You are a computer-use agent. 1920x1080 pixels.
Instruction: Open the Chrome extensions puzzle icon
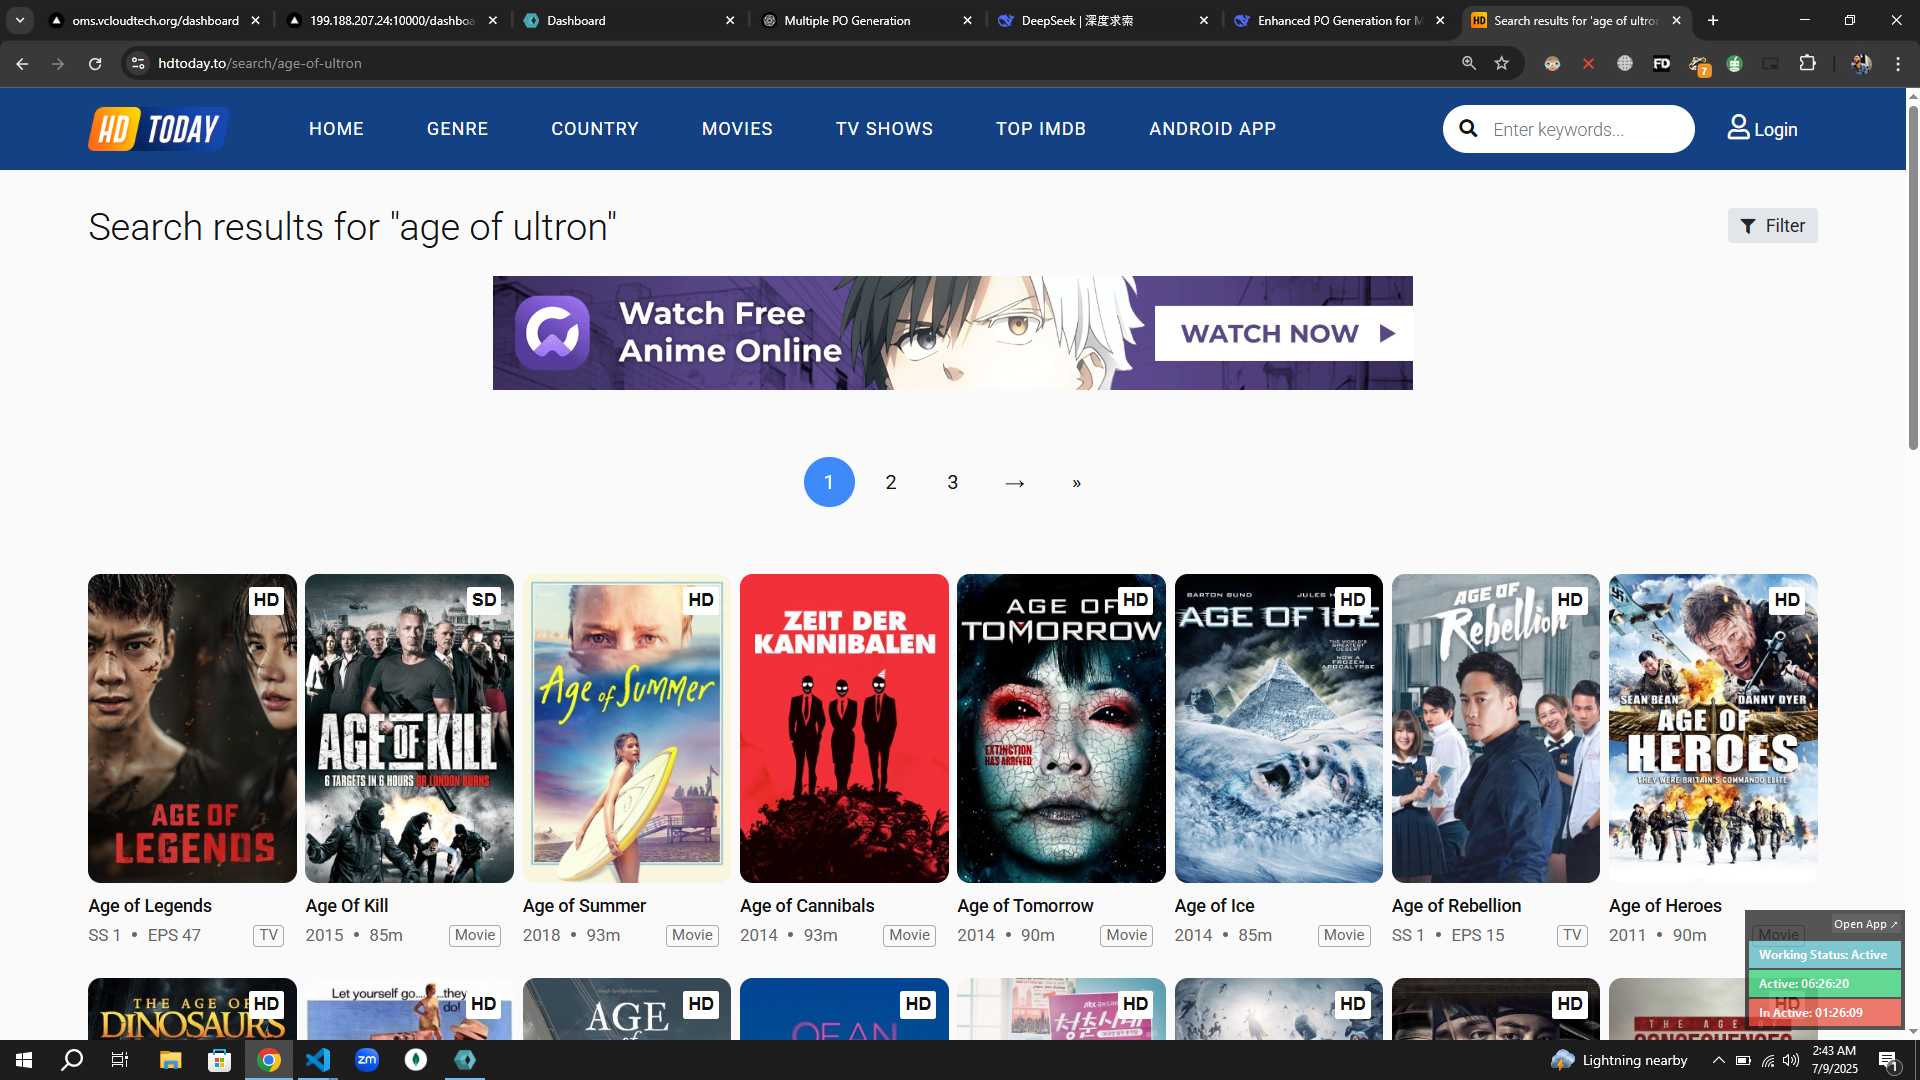point(1807,63)
